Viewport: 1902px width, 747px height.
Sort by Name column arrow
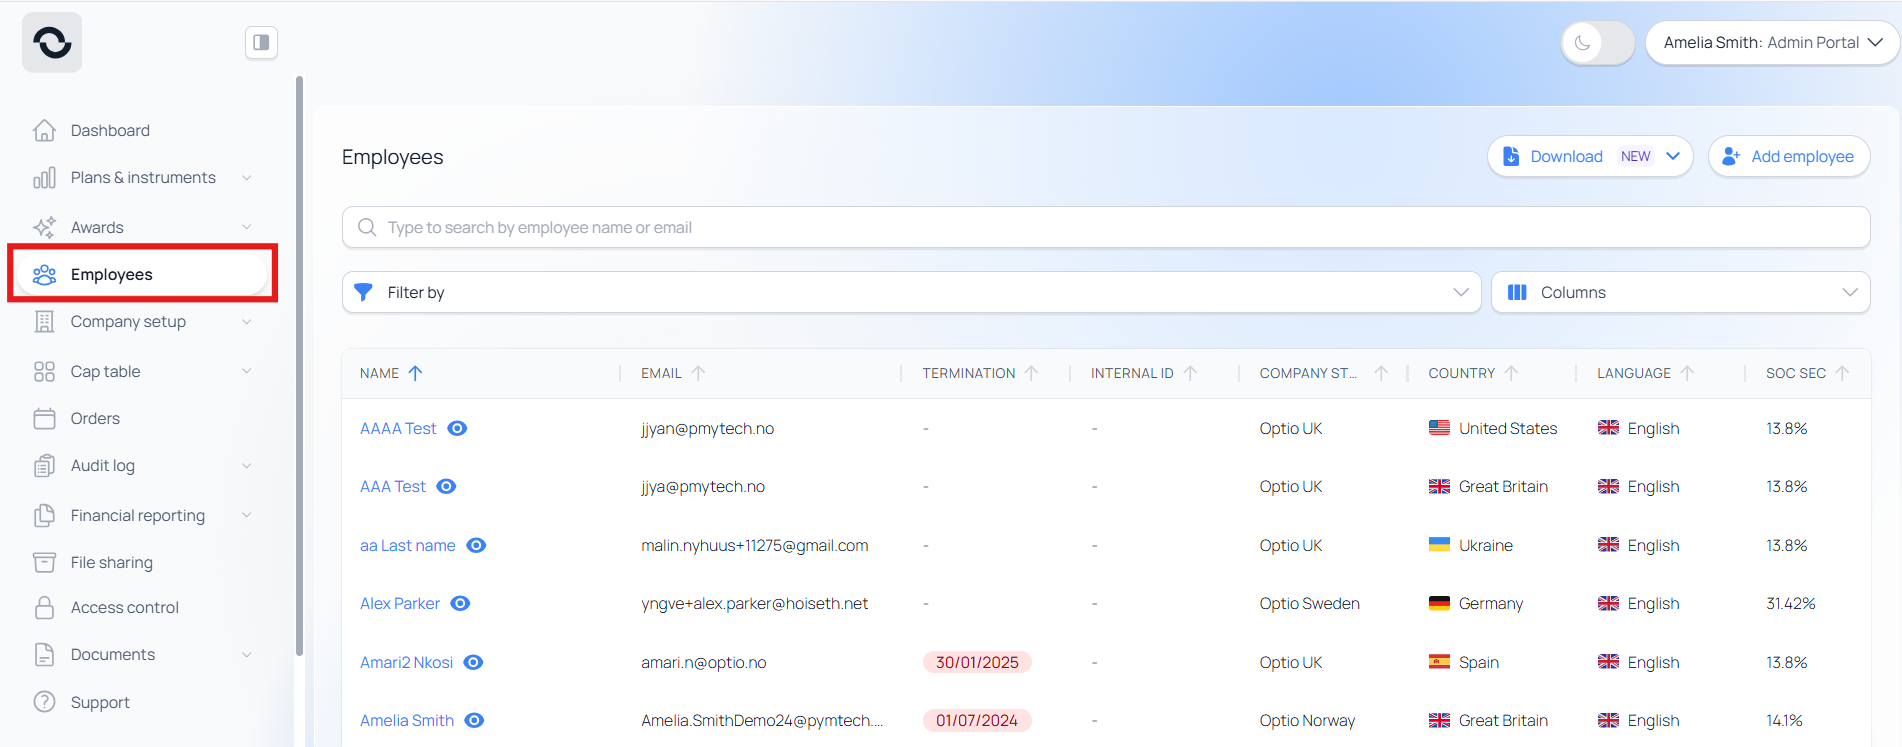tap(416, 373)
